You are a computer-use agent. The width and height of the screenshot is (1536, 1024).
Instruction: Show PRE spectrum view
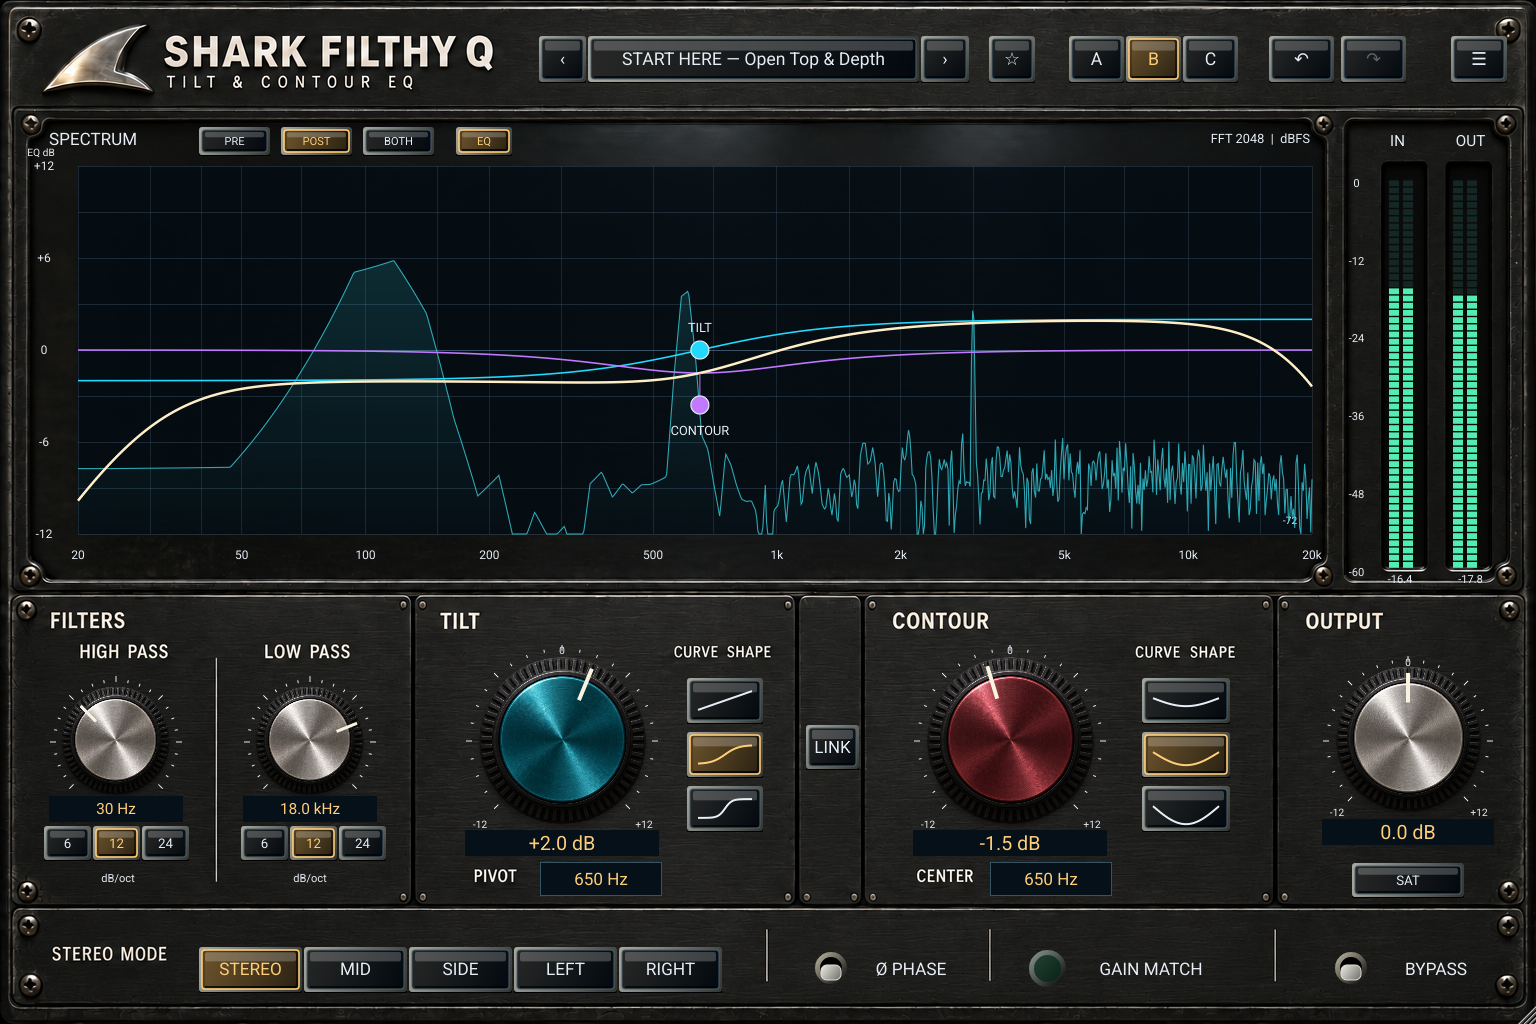tap(234, 141)
